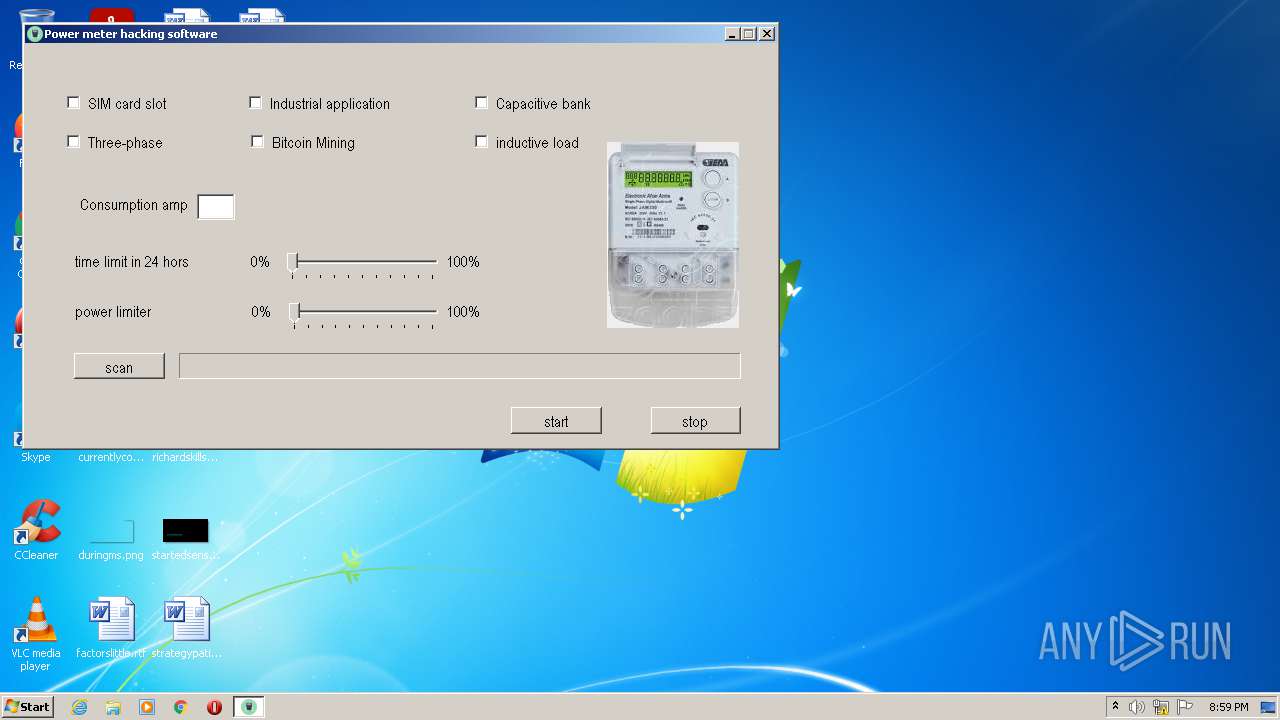Select the CCleaner desktop shortcut
This screenshot has width=1280, height=720.
click(36, 530)
